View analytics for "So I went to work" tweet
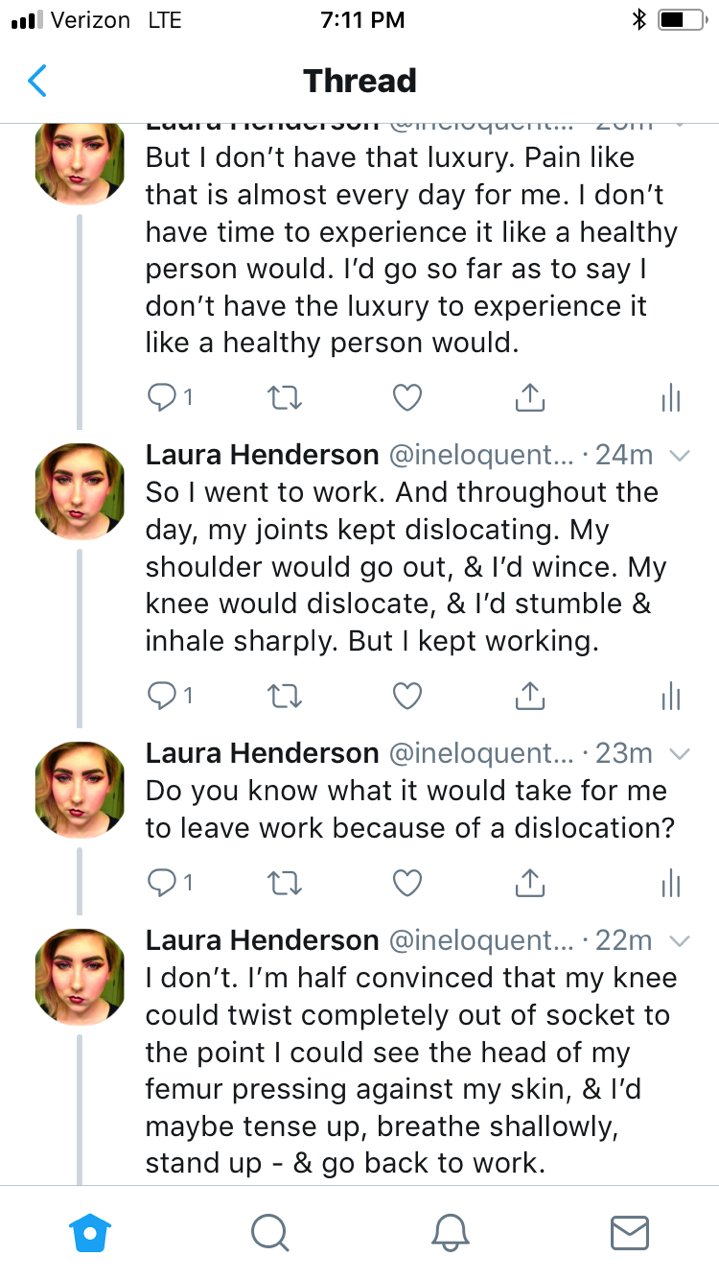The width and height of the screenshot is (719, 1280). 670,695
